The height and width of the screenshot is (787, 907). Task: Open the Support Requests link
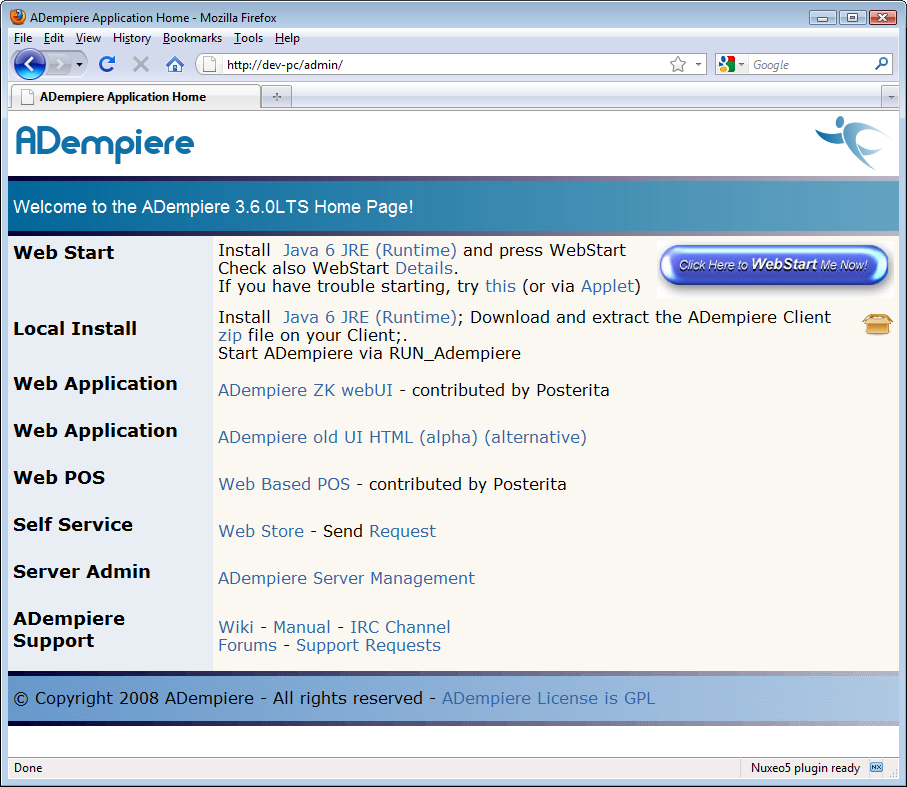point(368,645)
